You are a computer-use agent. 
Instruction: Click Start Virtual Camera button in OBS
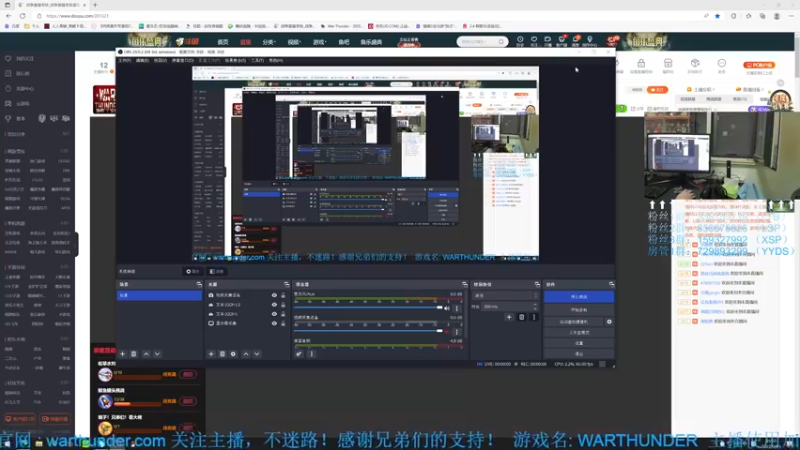[x=574, y=322]
